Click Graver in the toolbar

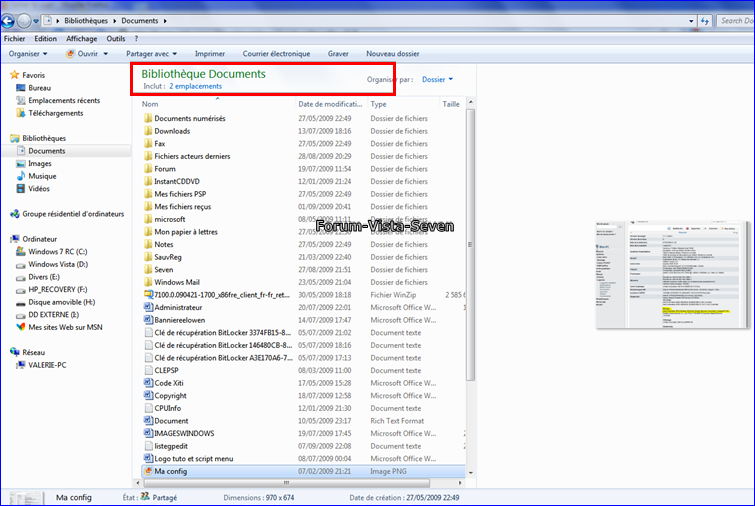coord(338,54)
